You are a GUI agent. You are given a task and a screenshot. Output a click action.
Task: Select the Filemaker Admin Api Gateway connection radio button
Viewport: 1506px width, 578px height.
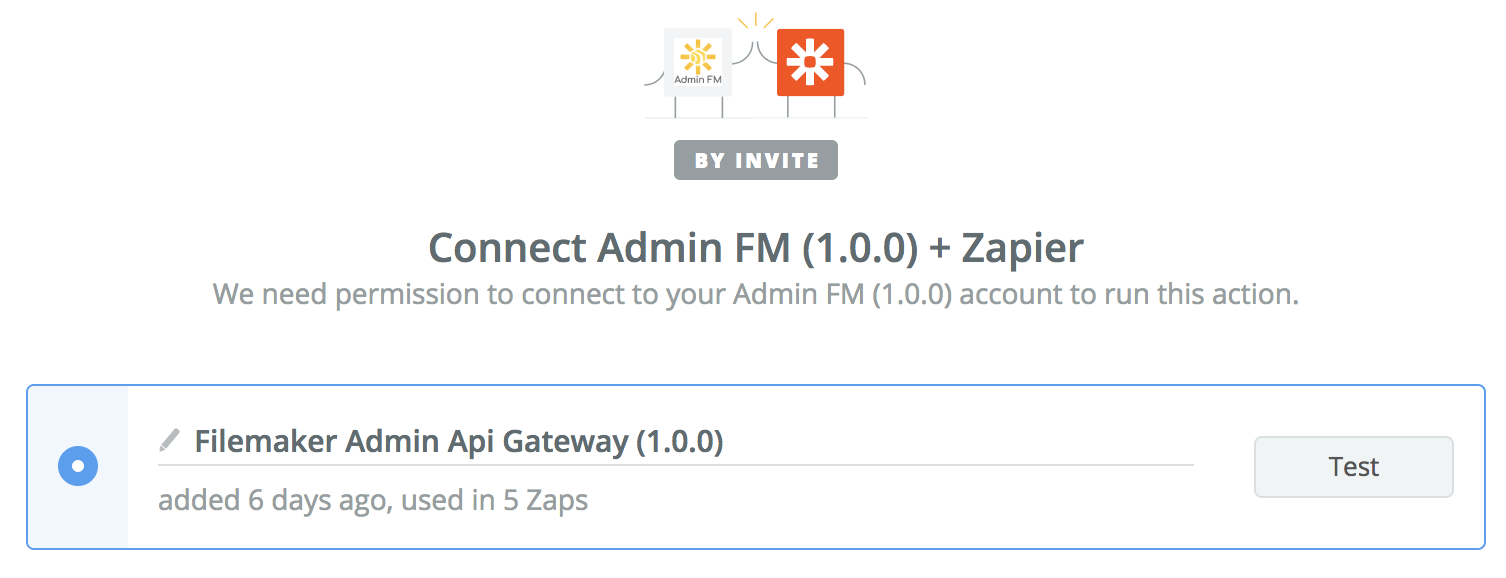[x=77, y=466]
